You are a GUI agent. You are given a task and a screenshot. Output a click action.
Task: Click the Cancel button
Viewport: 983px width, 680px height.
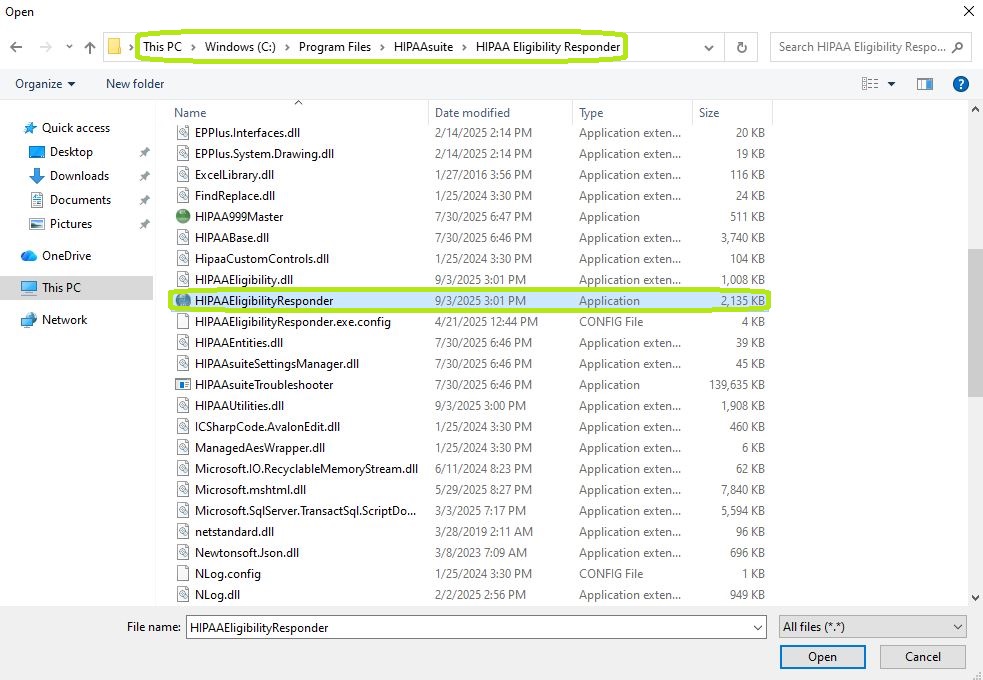point(923,657)
